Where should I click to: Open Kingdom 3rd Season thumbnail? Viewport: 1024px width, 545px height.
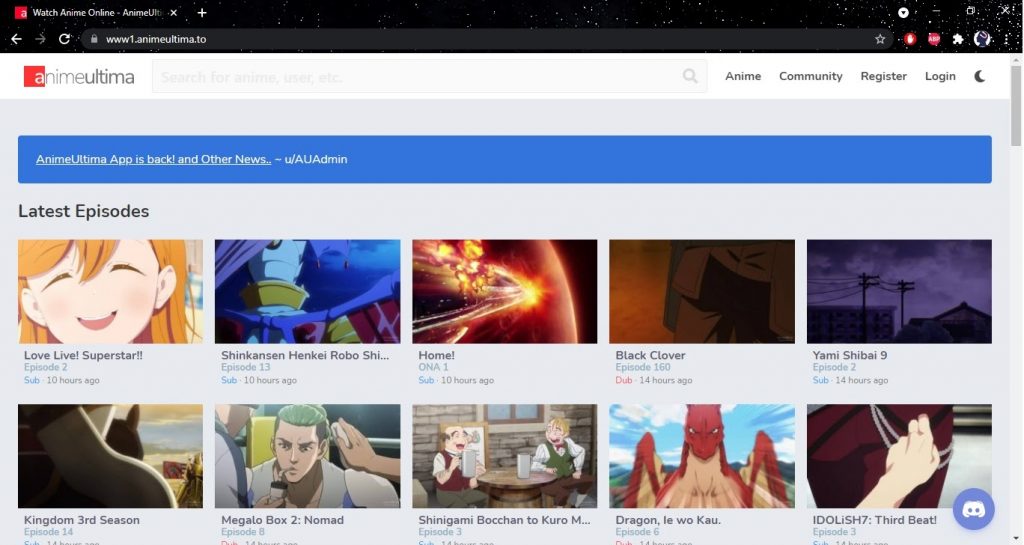[x=110, y=456]
